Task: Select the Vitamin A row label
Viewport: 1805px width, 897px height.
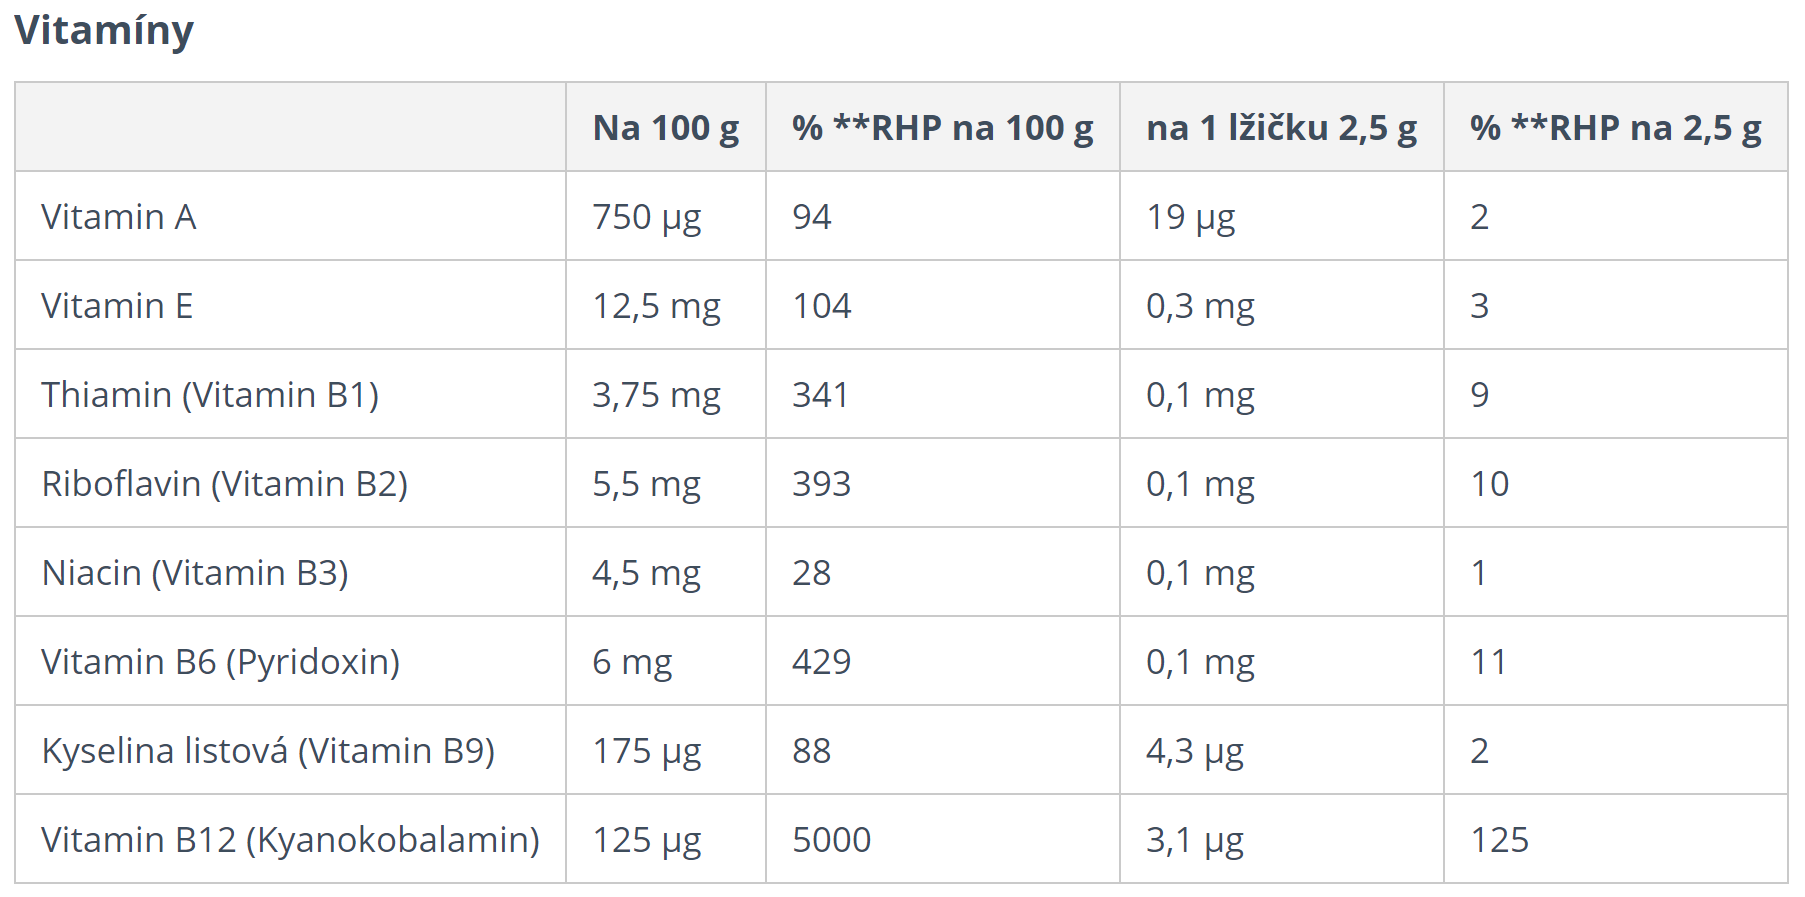Action: (119, 217)
